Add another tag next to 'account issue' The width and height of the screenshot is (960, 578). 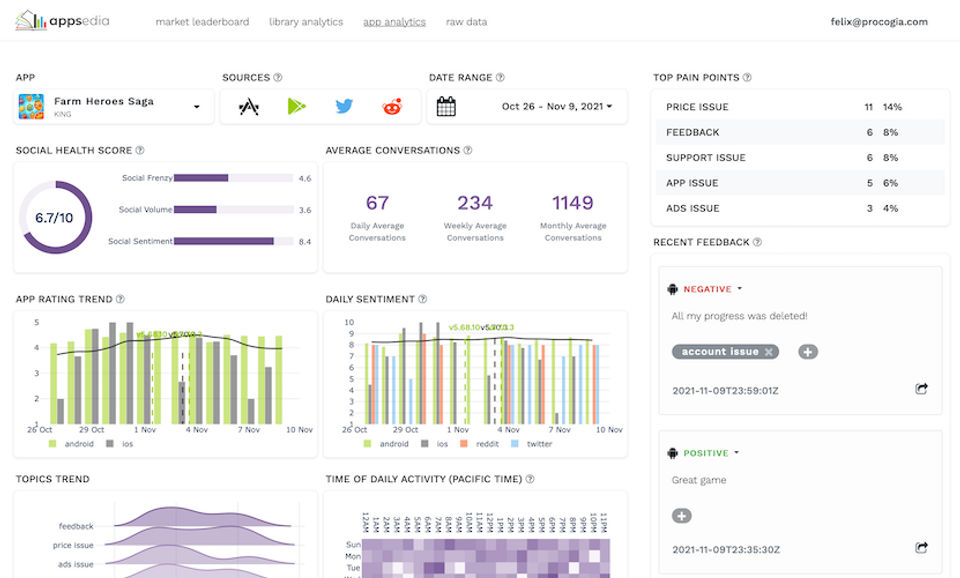(x=808, y=351)
